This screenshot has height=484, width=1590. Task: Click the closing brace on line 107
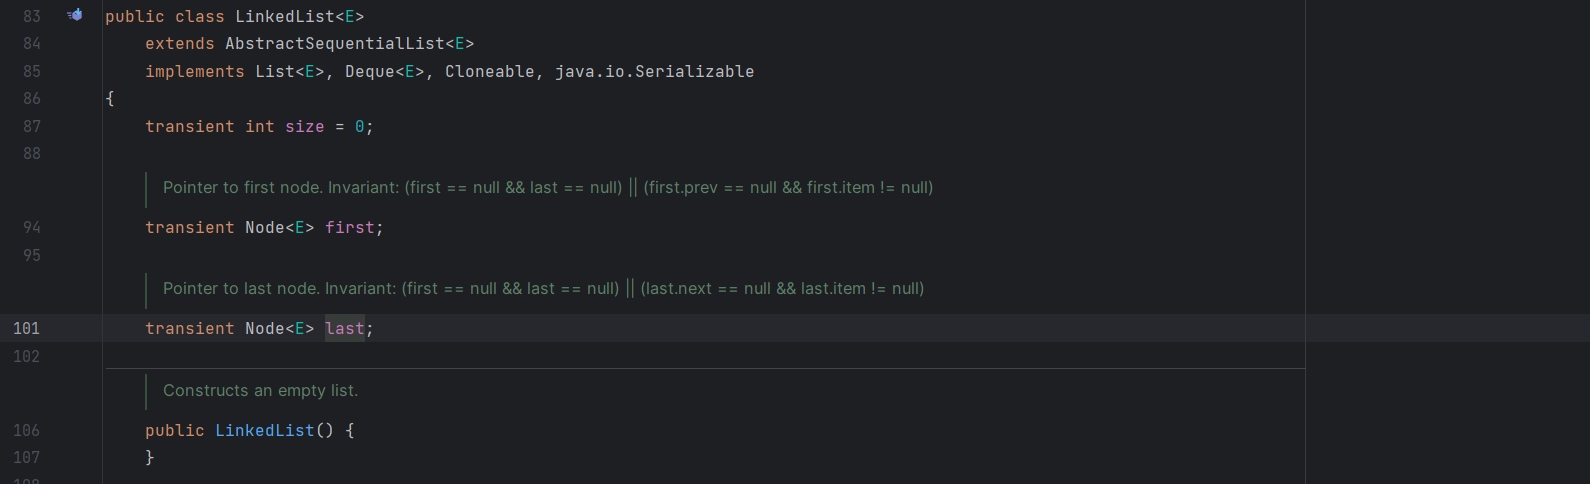(x=150, y=458)
